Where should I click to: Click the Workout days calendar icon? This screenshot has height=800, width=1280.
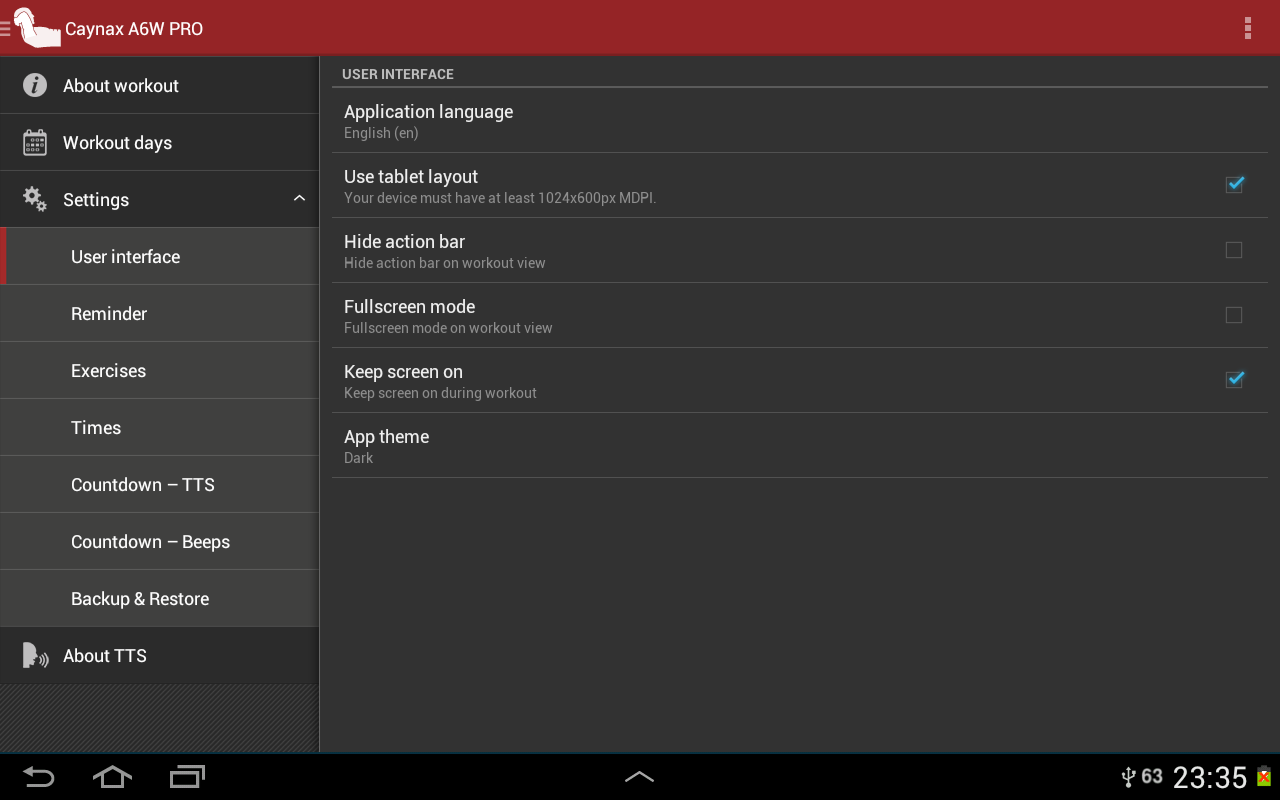point(35,142)
